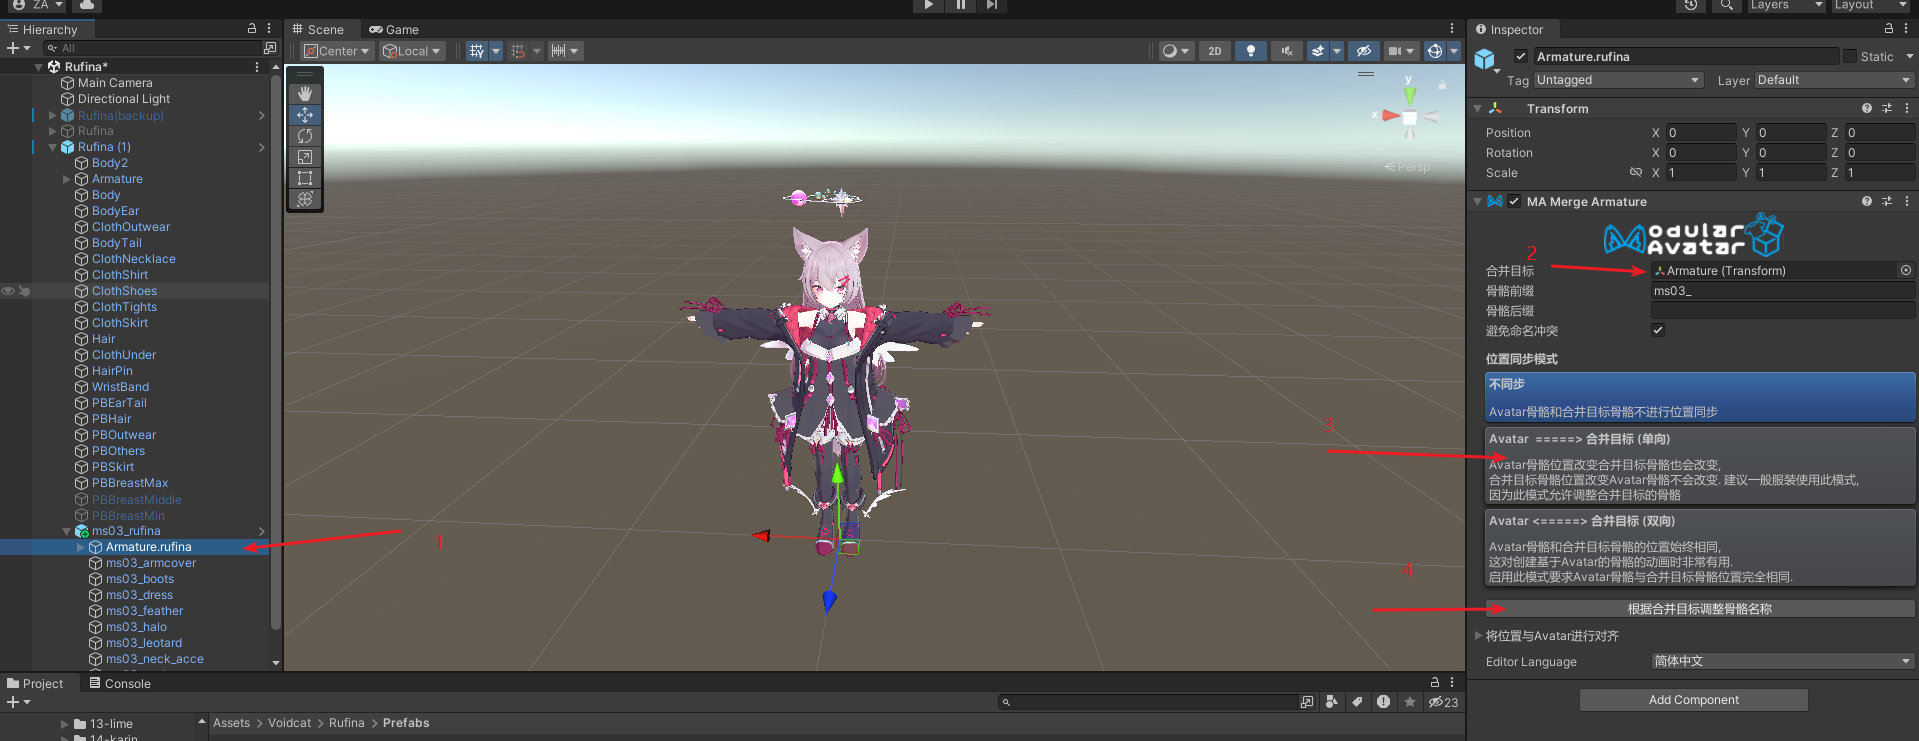This screenshot has width=1919, height=741.
Task: Uncheck the 避免命名冲突 checkbox
Action: pyautogui.click(x=1658, y=331)
